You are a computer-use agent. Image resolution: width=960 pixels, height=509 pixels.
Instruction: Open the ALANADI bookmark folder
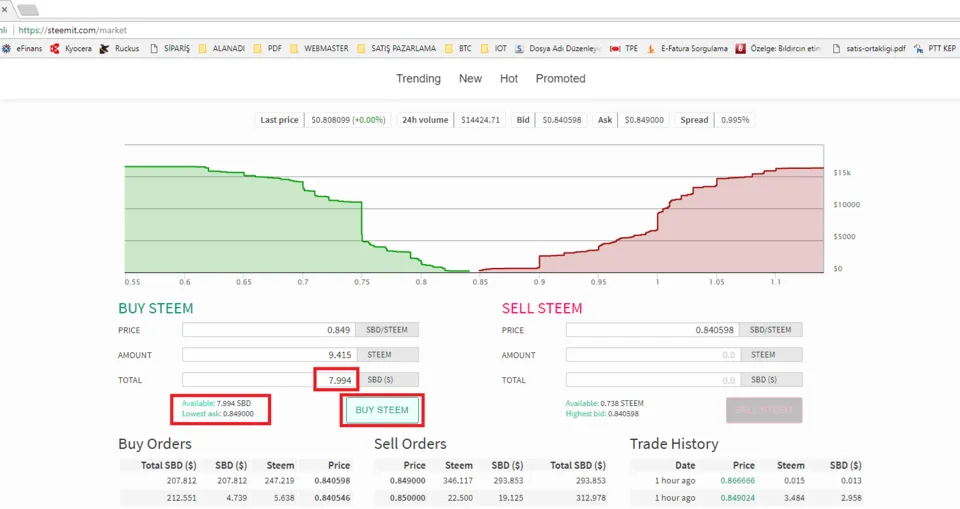pos(222,48)
